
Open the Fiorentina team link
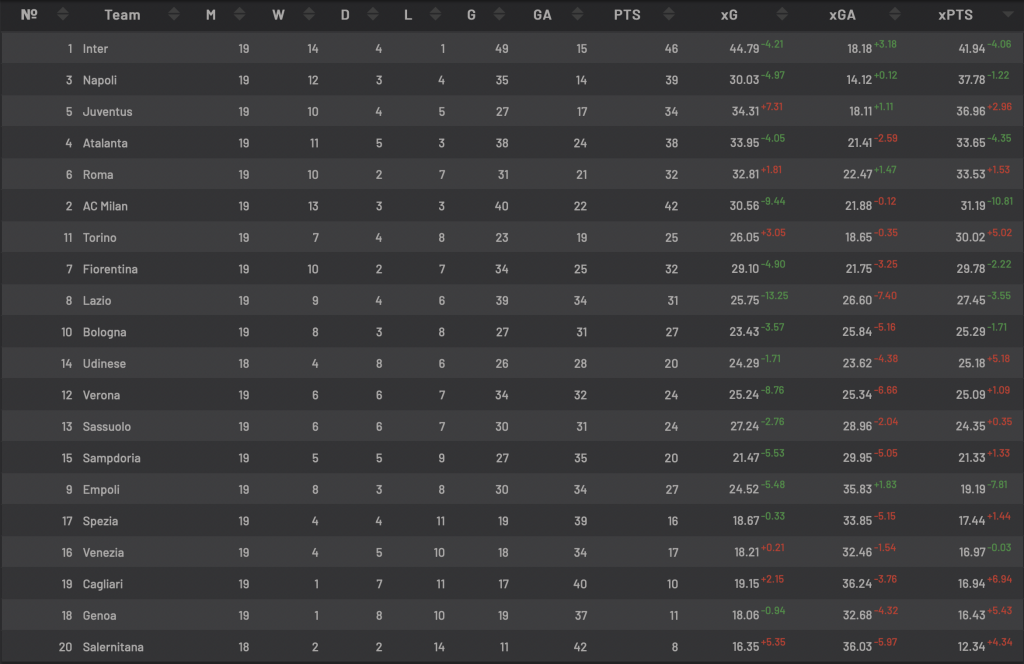click(x=110, y=269)
